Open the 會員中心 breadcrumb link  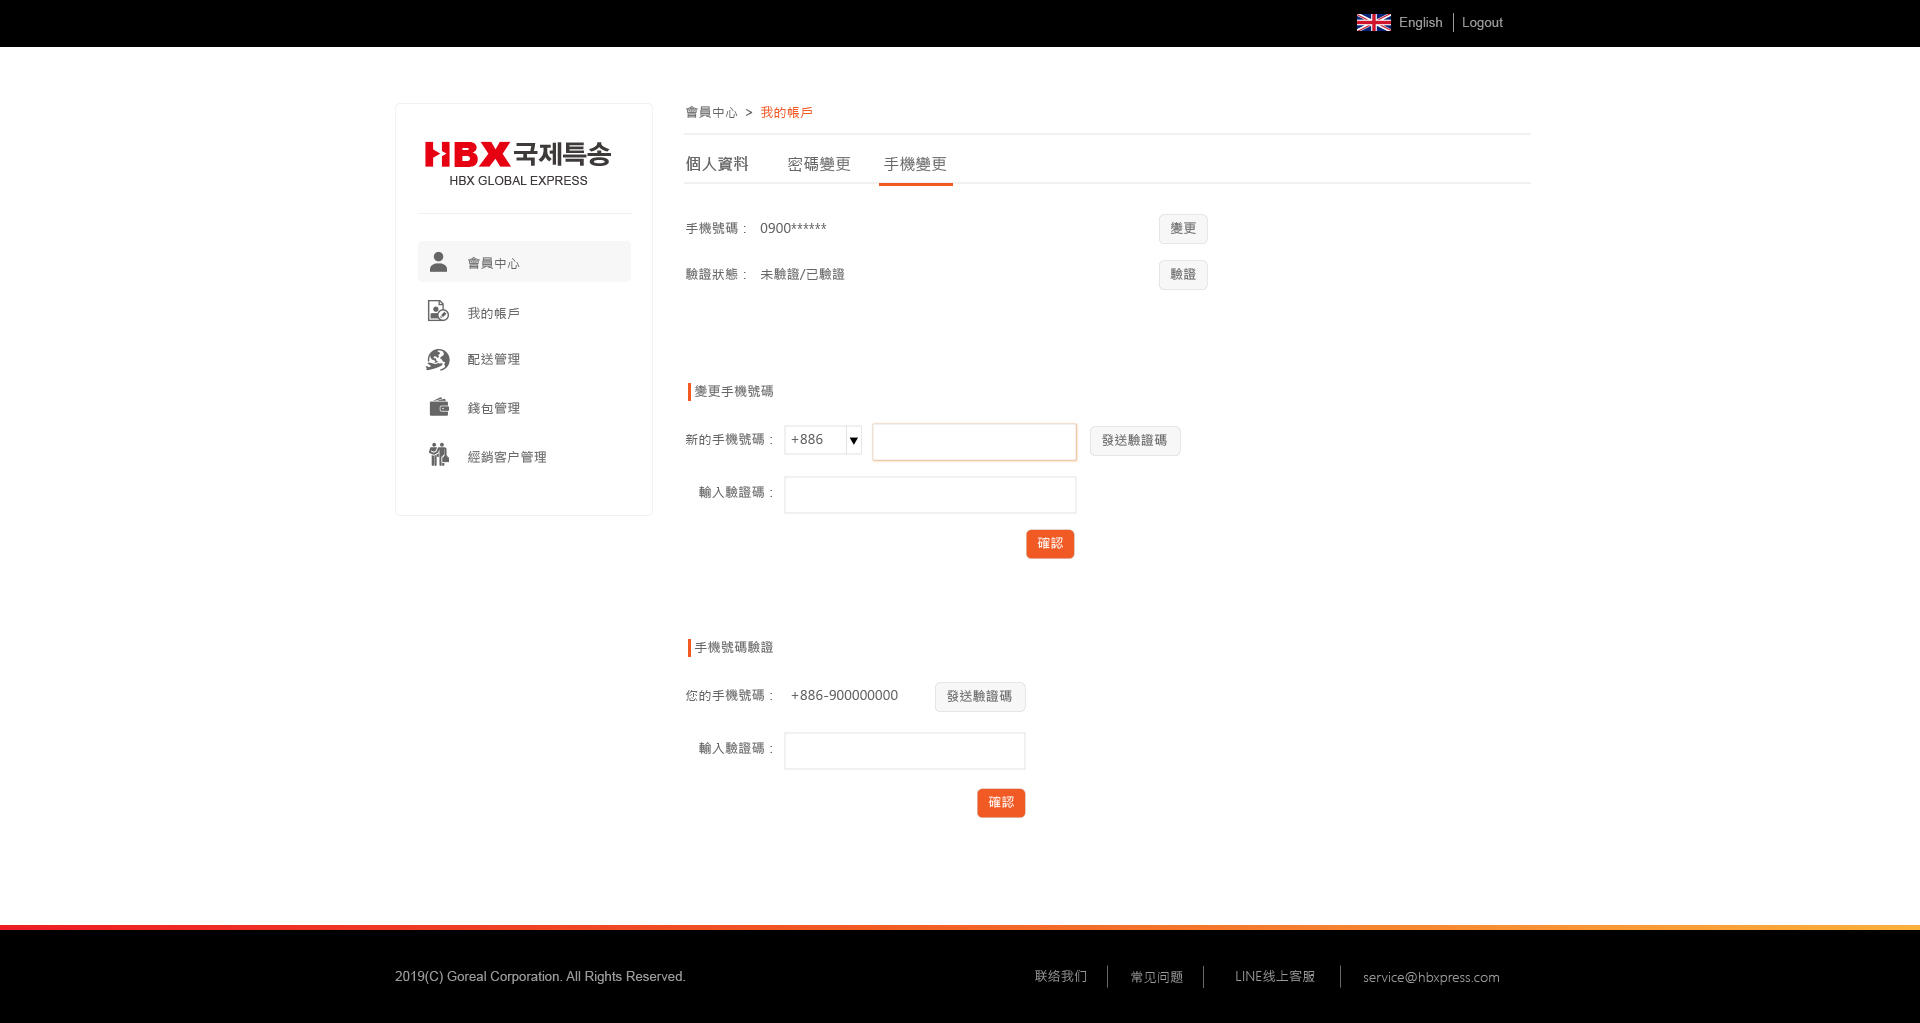710,113
